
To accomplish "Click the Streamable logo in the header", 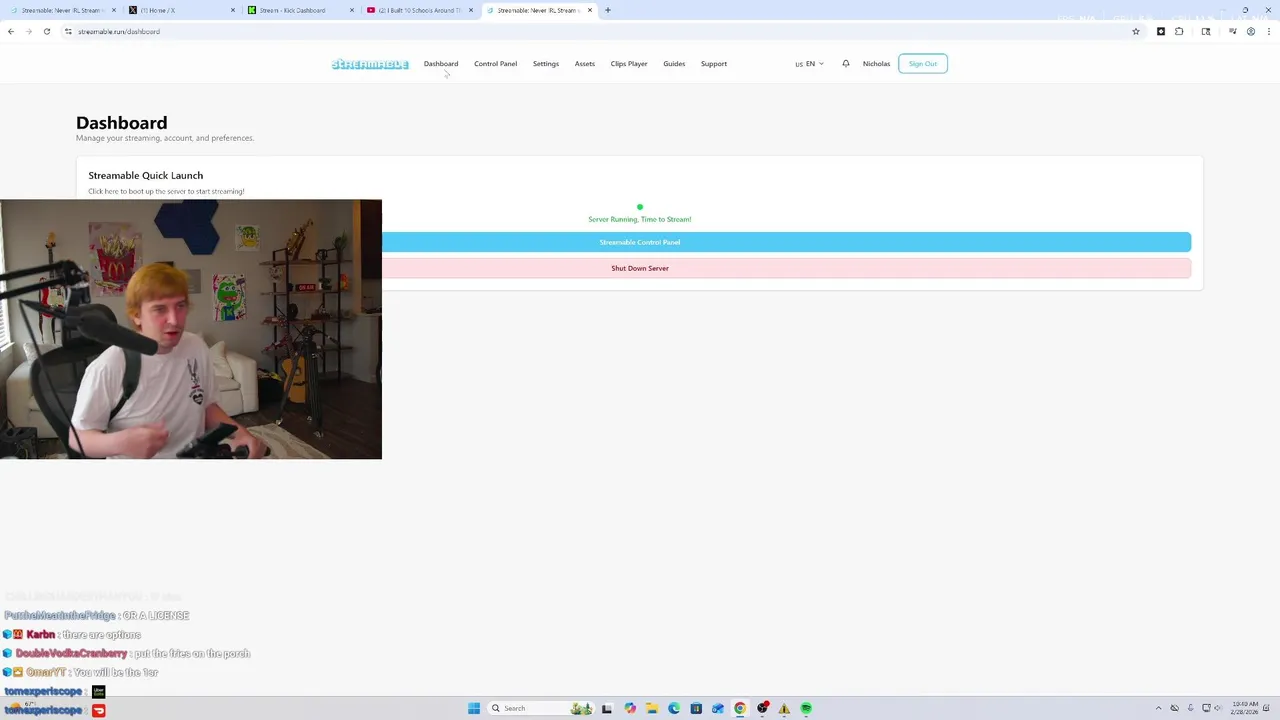I will pyautogui.click(x=370, y=64).
